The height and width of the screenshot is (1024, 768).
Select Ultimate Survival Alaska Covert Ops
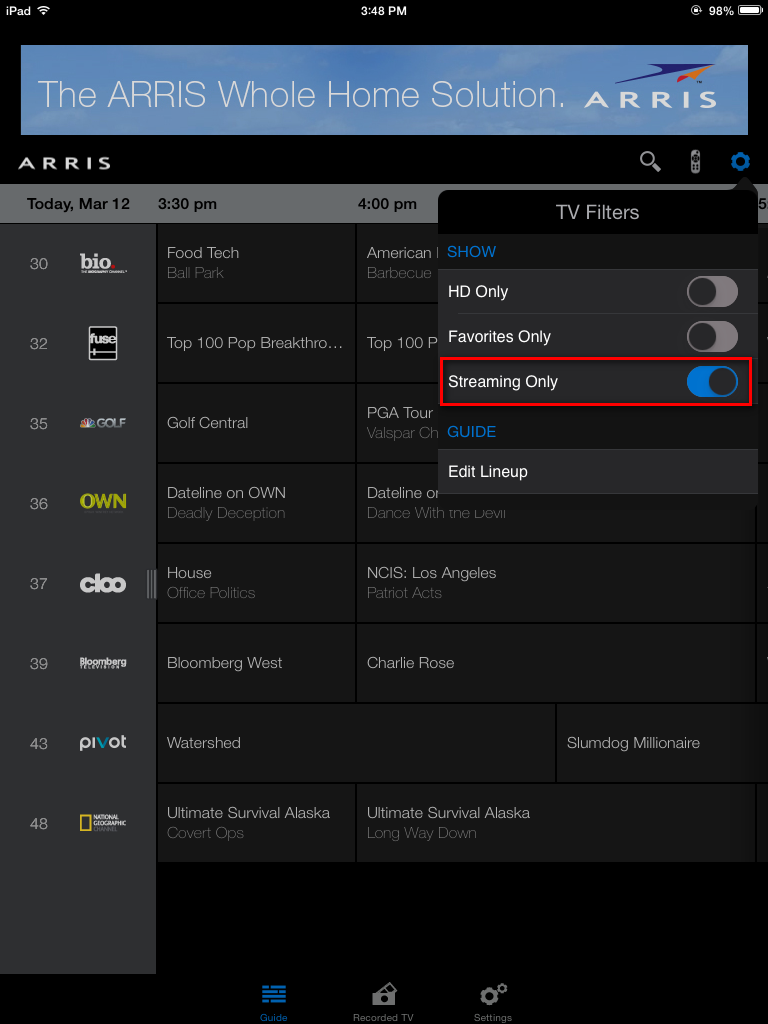pyautogui.click(x=257, y=823)
